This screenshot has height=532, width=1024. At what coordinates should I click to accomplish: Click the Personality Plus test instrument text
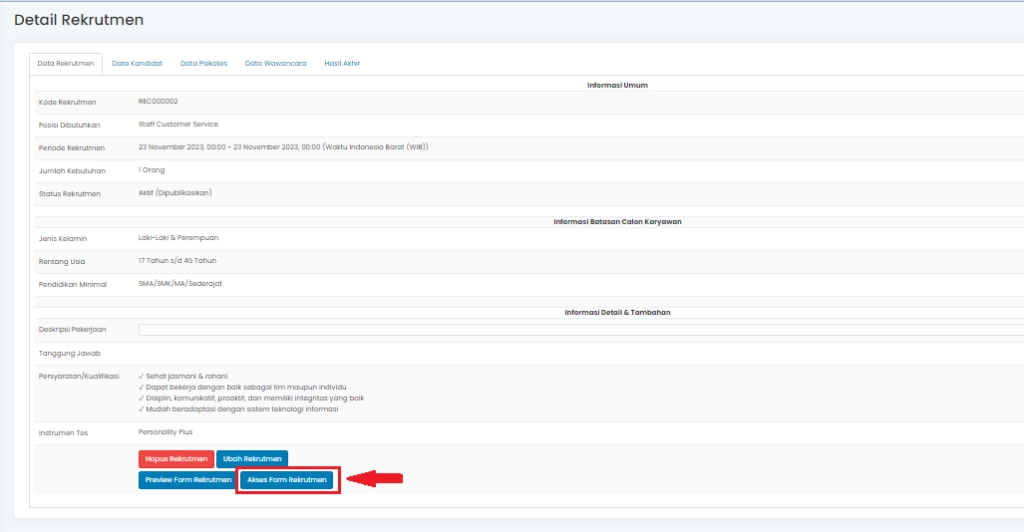[x=166, y=432]
